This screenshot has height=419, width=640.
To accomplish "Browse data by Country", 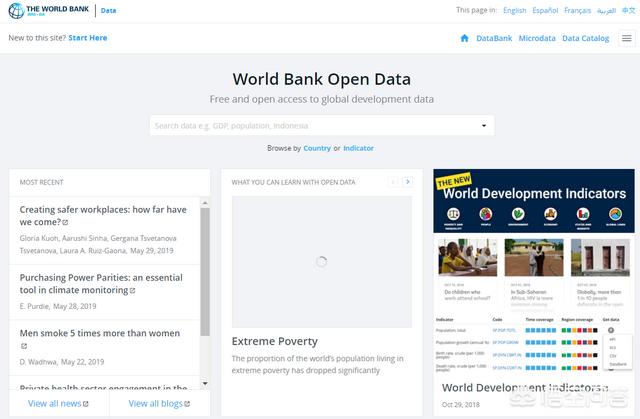I will 317,148.
